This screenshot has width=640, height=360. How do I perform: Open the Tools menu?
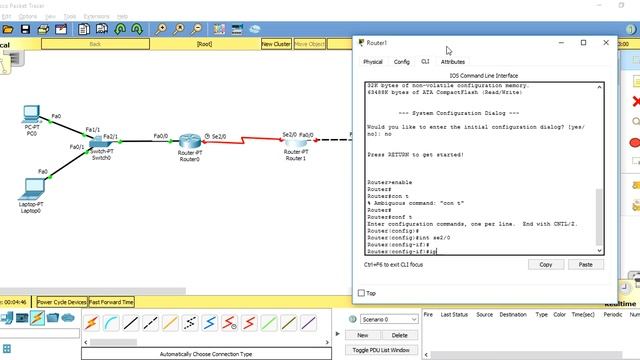click(70, 16)
